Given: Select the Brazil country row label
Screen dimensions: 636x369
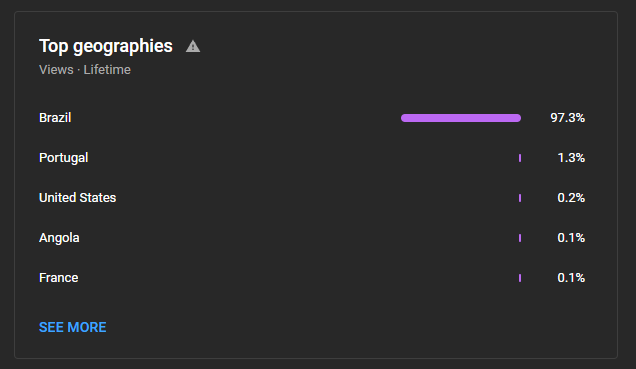Looking at the screenshot, I should click(x=55, y=118).
